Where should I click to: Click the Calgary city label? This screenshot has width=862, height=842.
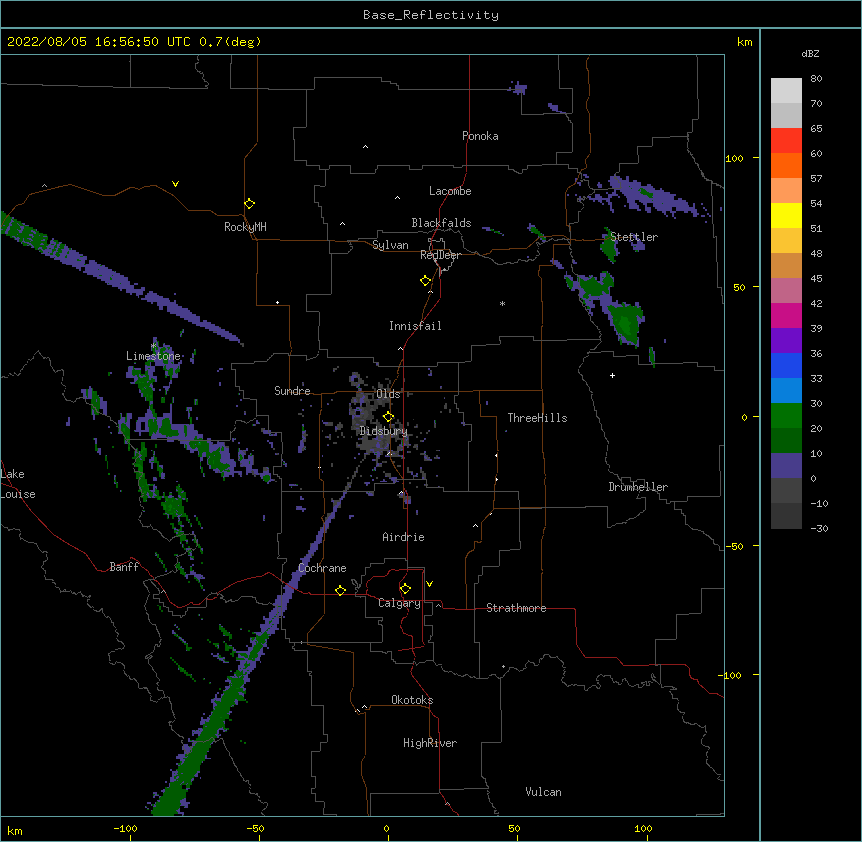tap(400, 603)
